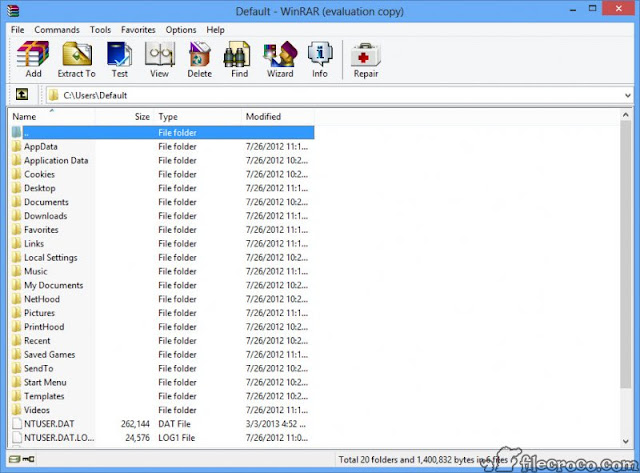Select the Recent folder name

tap(37, 341)
